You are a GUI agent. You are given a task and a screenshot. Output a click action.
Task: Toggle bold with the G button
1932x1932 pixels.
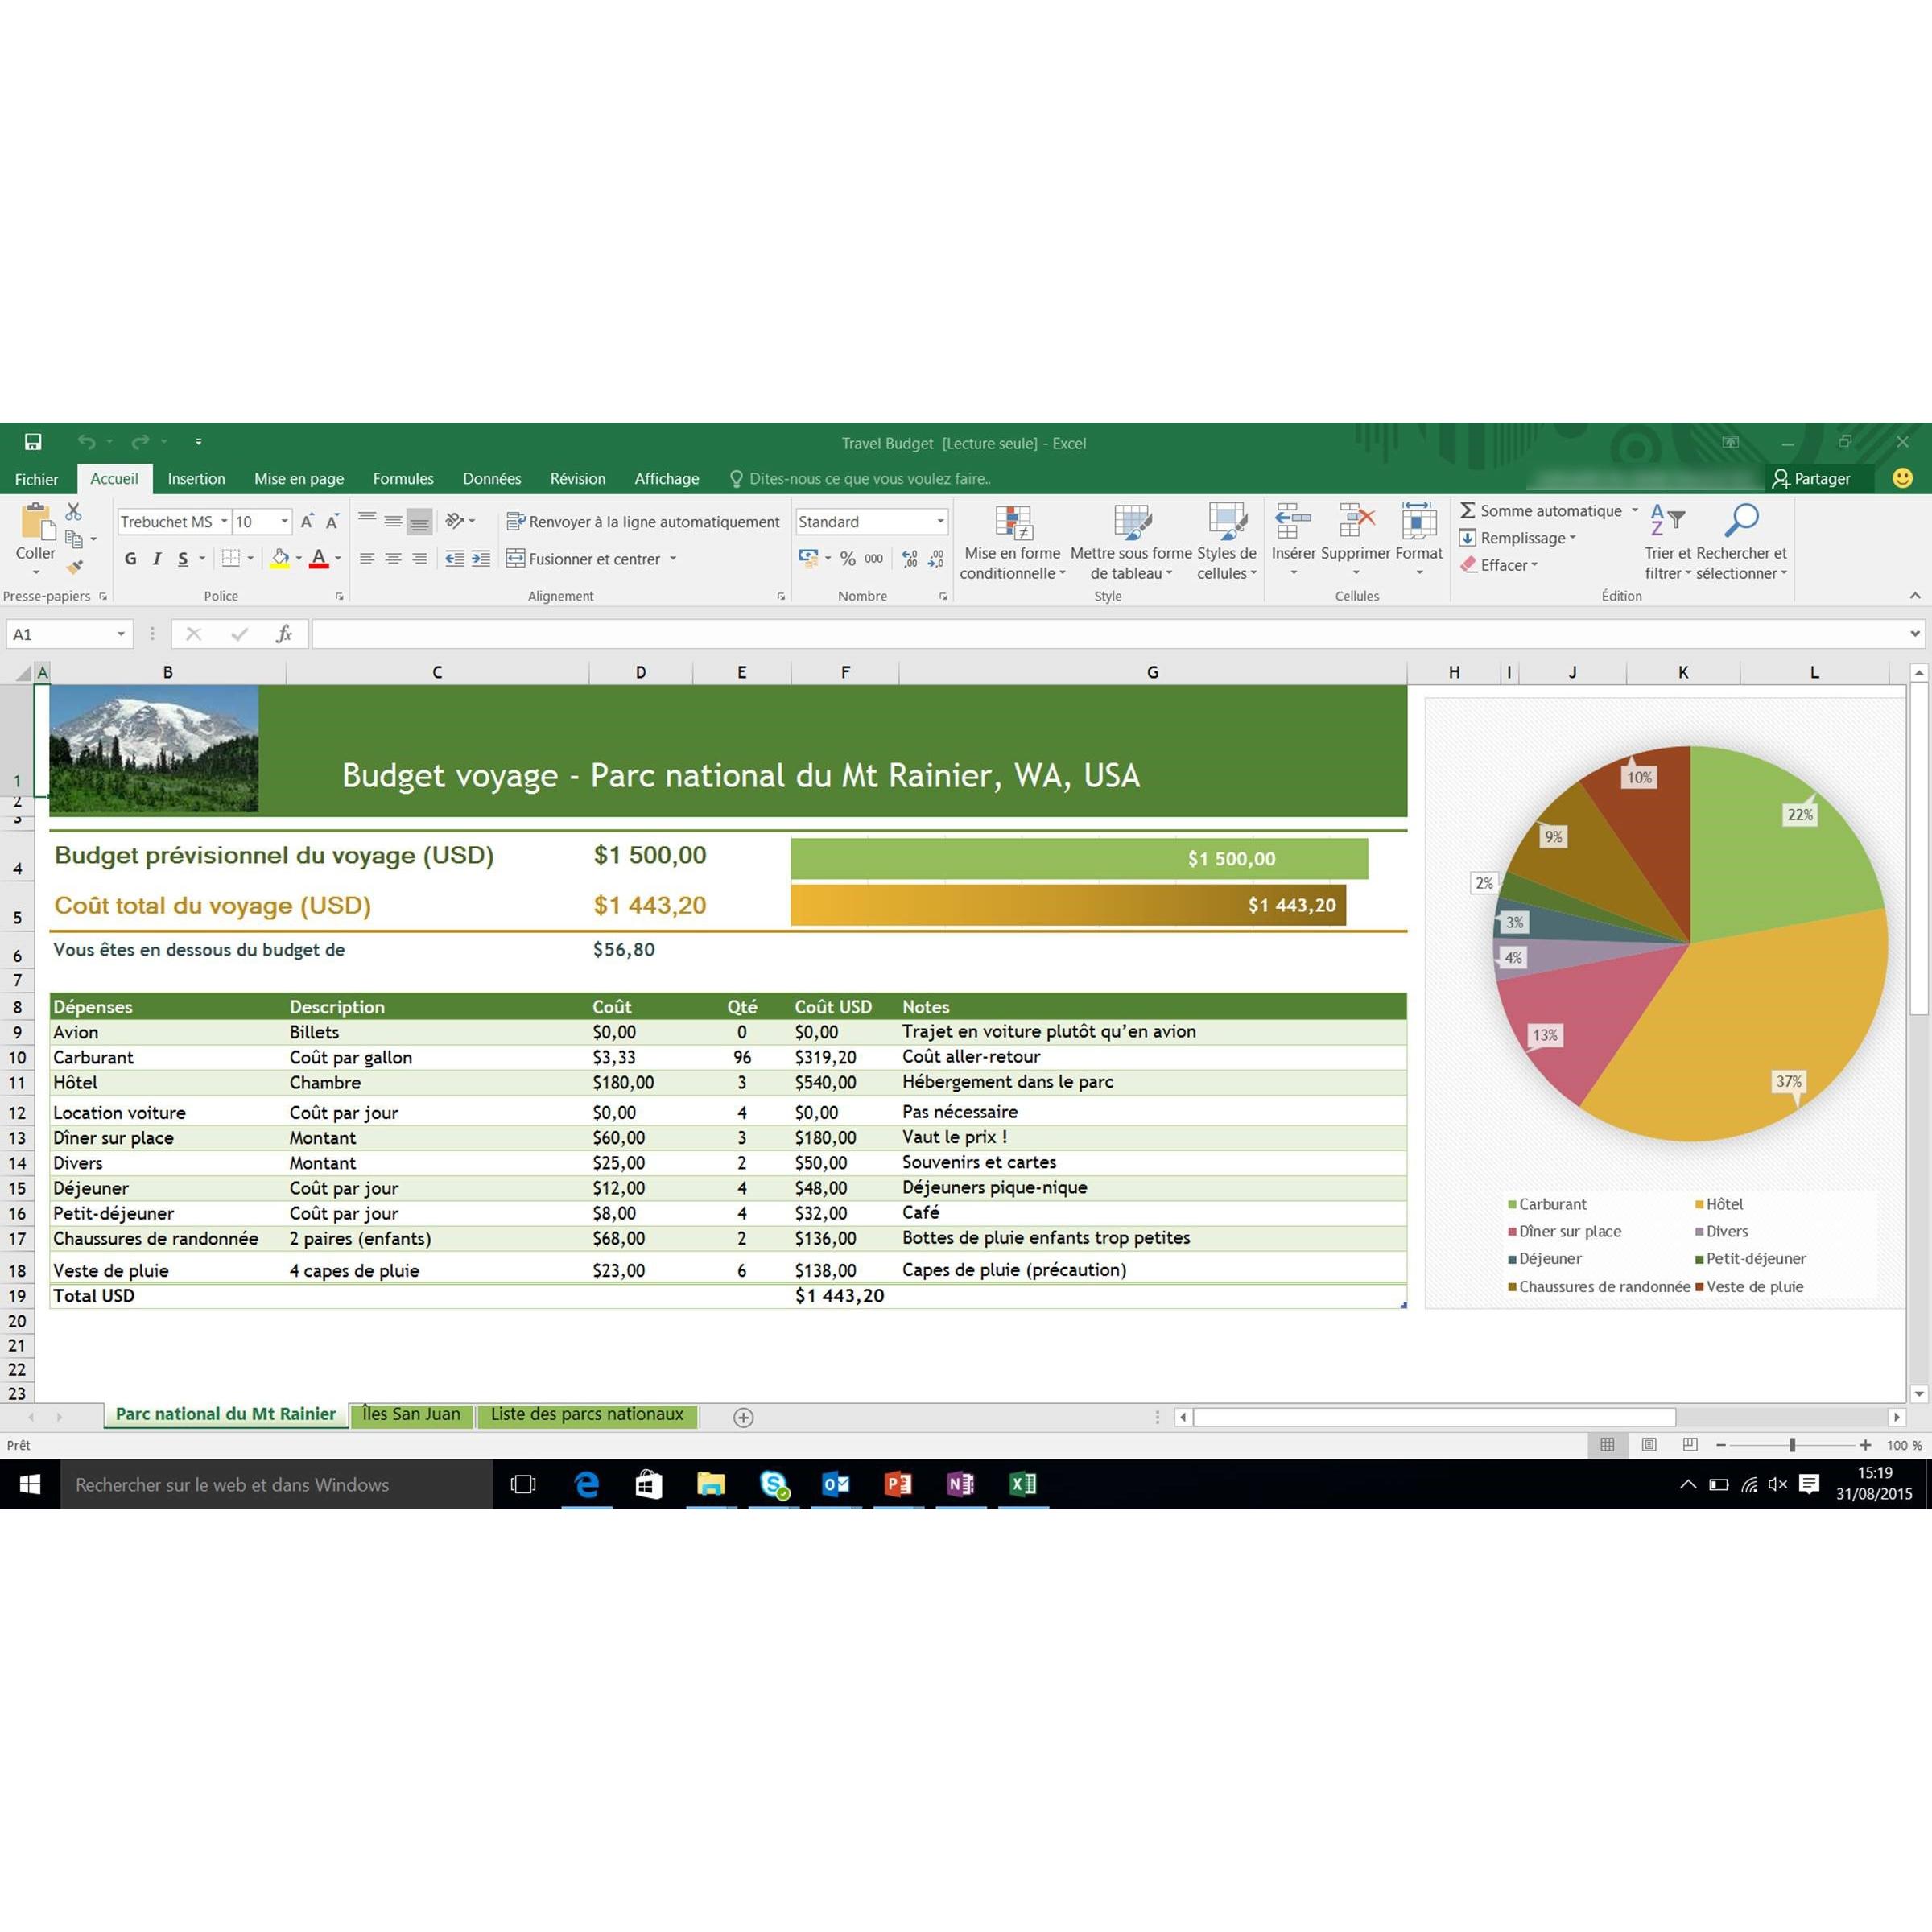tap(130, 559)
